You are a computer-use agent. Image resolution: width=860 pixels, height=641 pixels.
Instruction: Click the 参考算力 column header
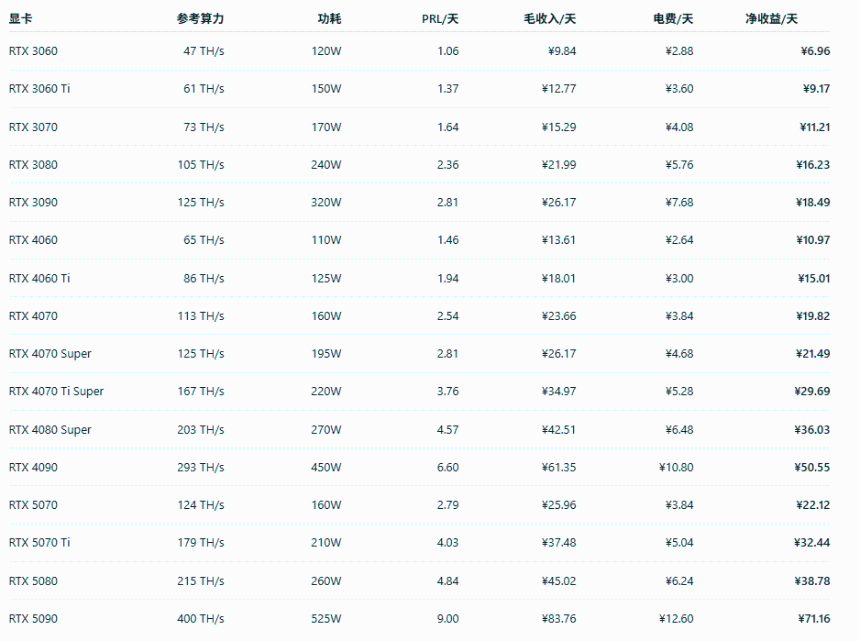click(200, 19)
